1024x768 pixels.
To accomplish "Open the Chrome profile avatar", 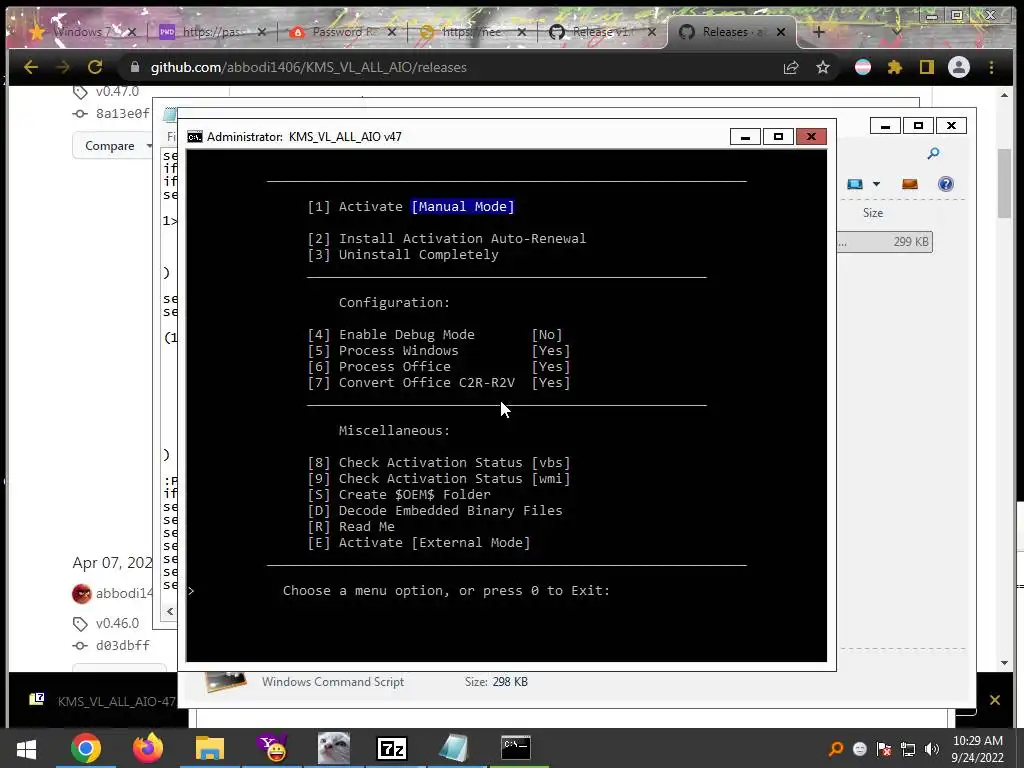I will (x=959, y=67).
